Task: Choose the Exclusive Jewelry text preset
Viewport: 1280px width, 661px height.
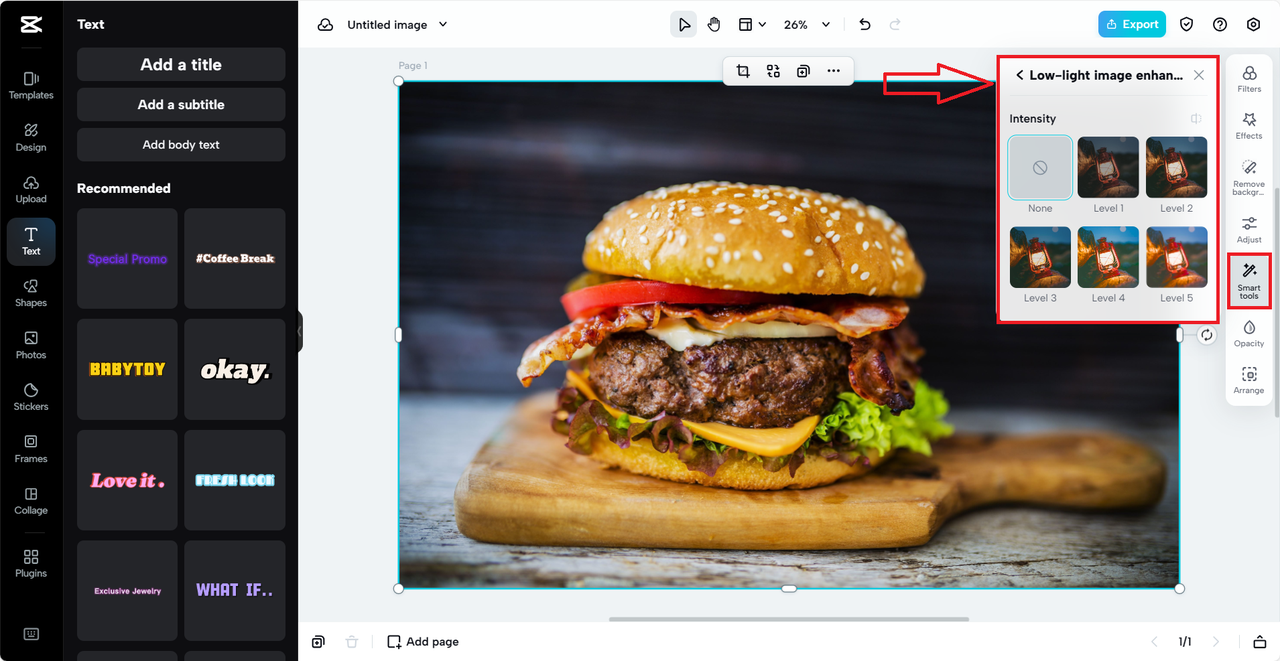Action: point(127,591)
